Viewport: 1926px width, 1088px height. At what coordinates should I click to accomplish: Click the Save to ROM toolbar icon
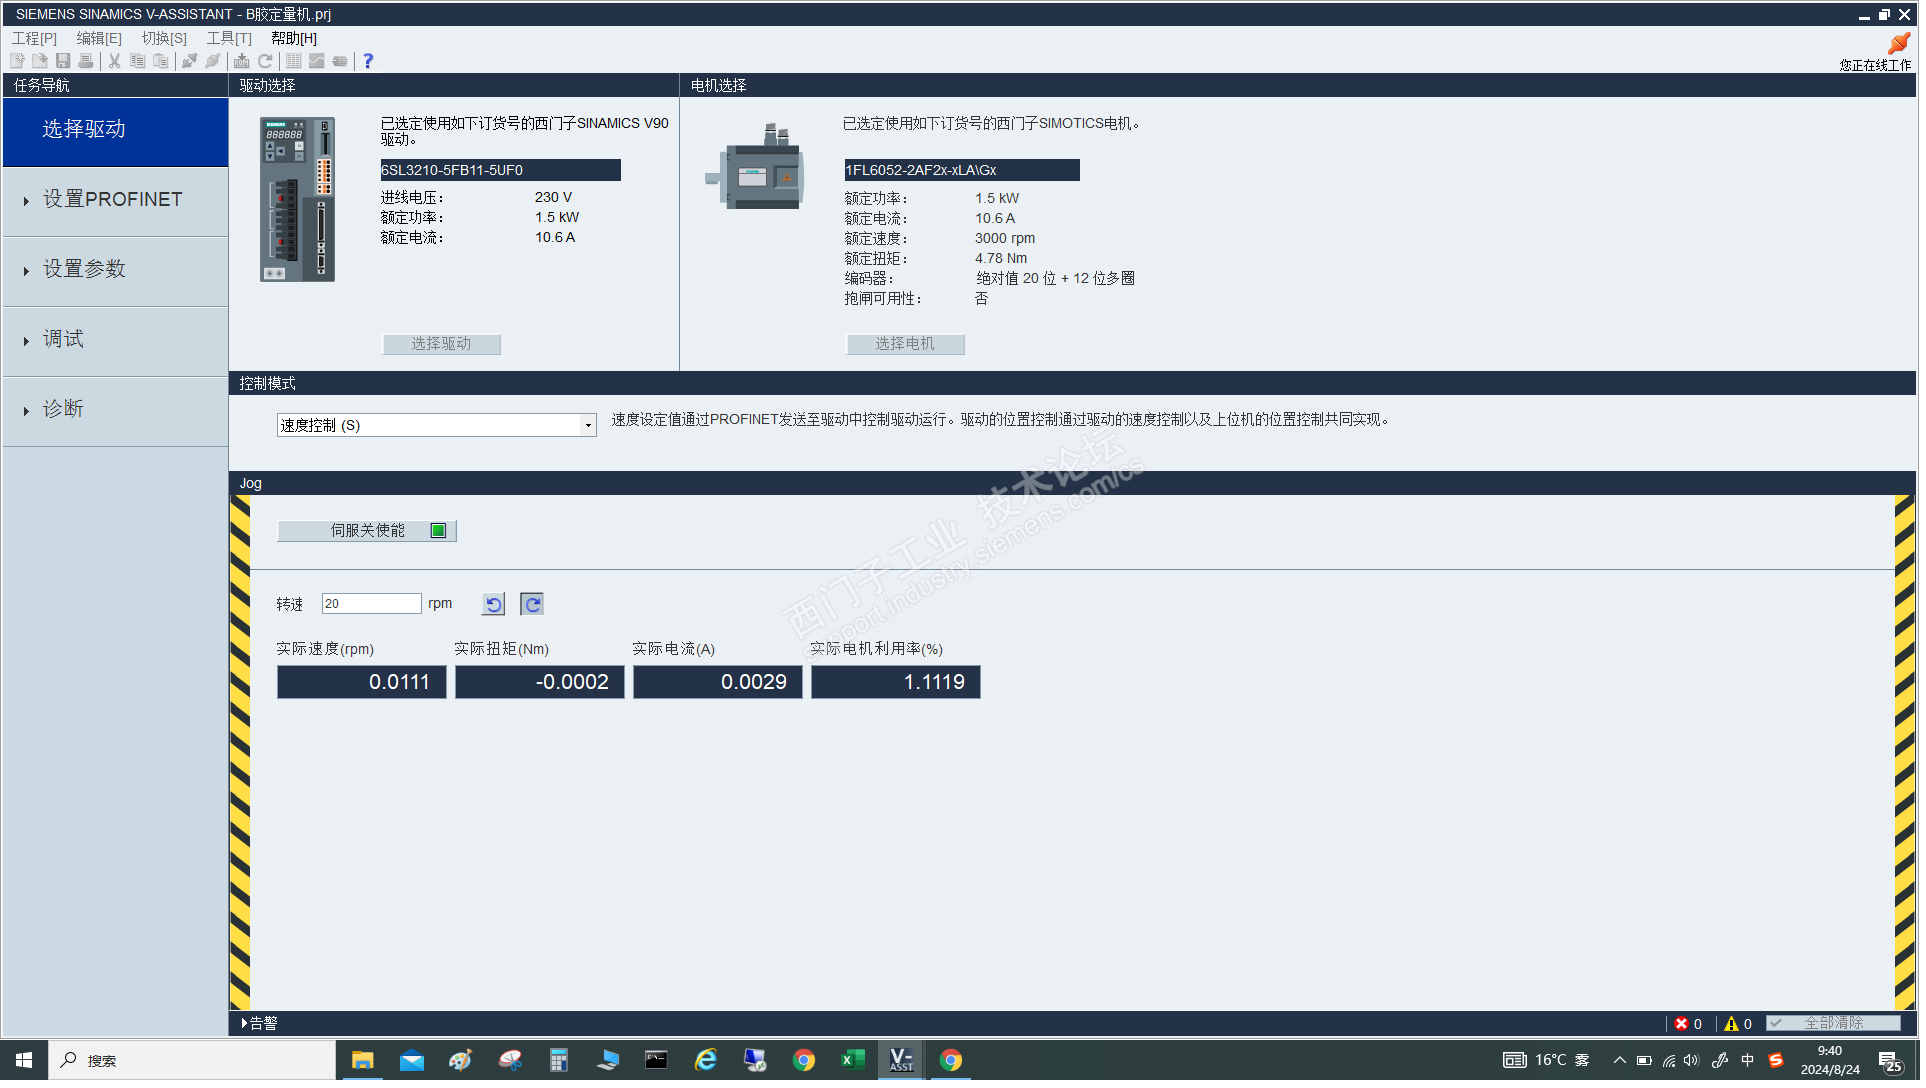(x=242, y=62)
